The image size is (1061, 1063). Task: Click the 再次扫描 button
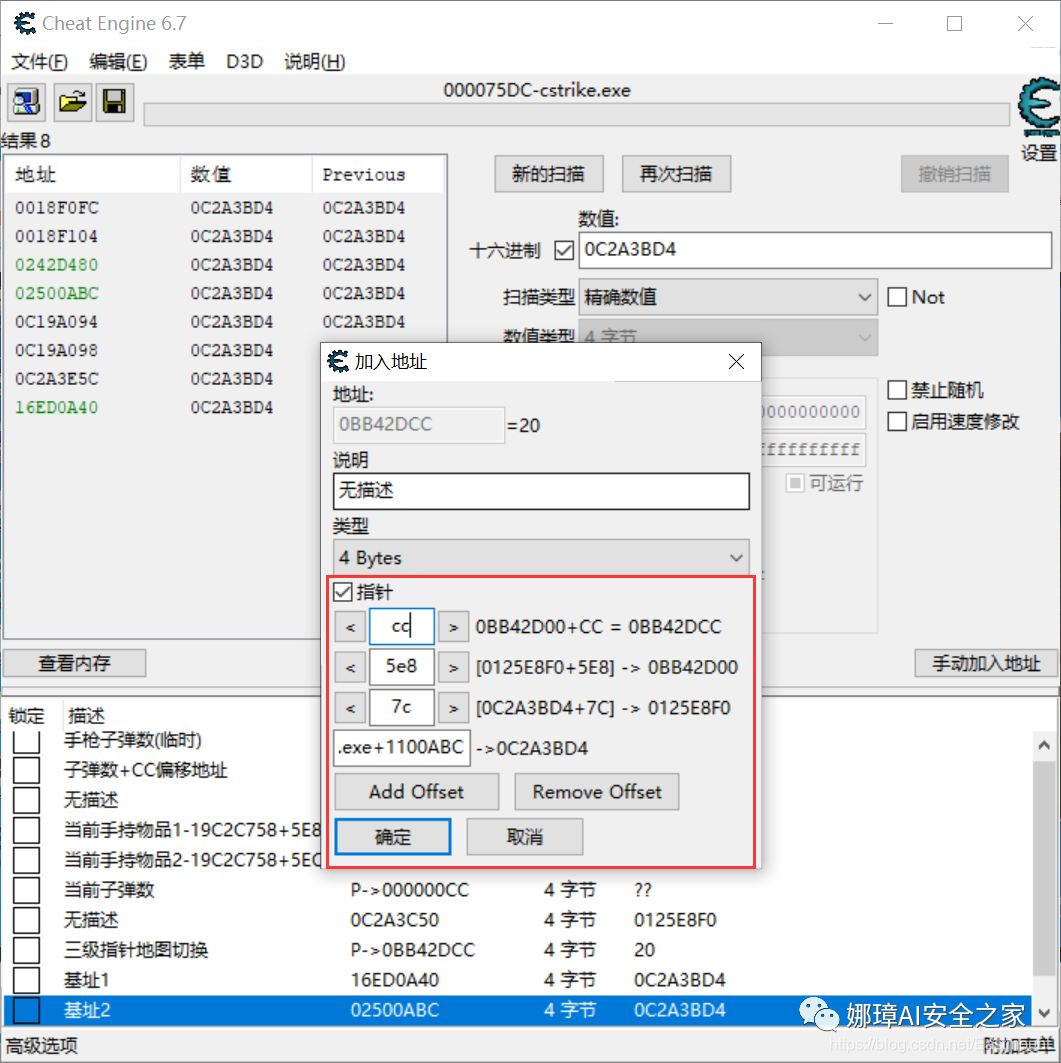pyautogui.click(x=676, y=174)
